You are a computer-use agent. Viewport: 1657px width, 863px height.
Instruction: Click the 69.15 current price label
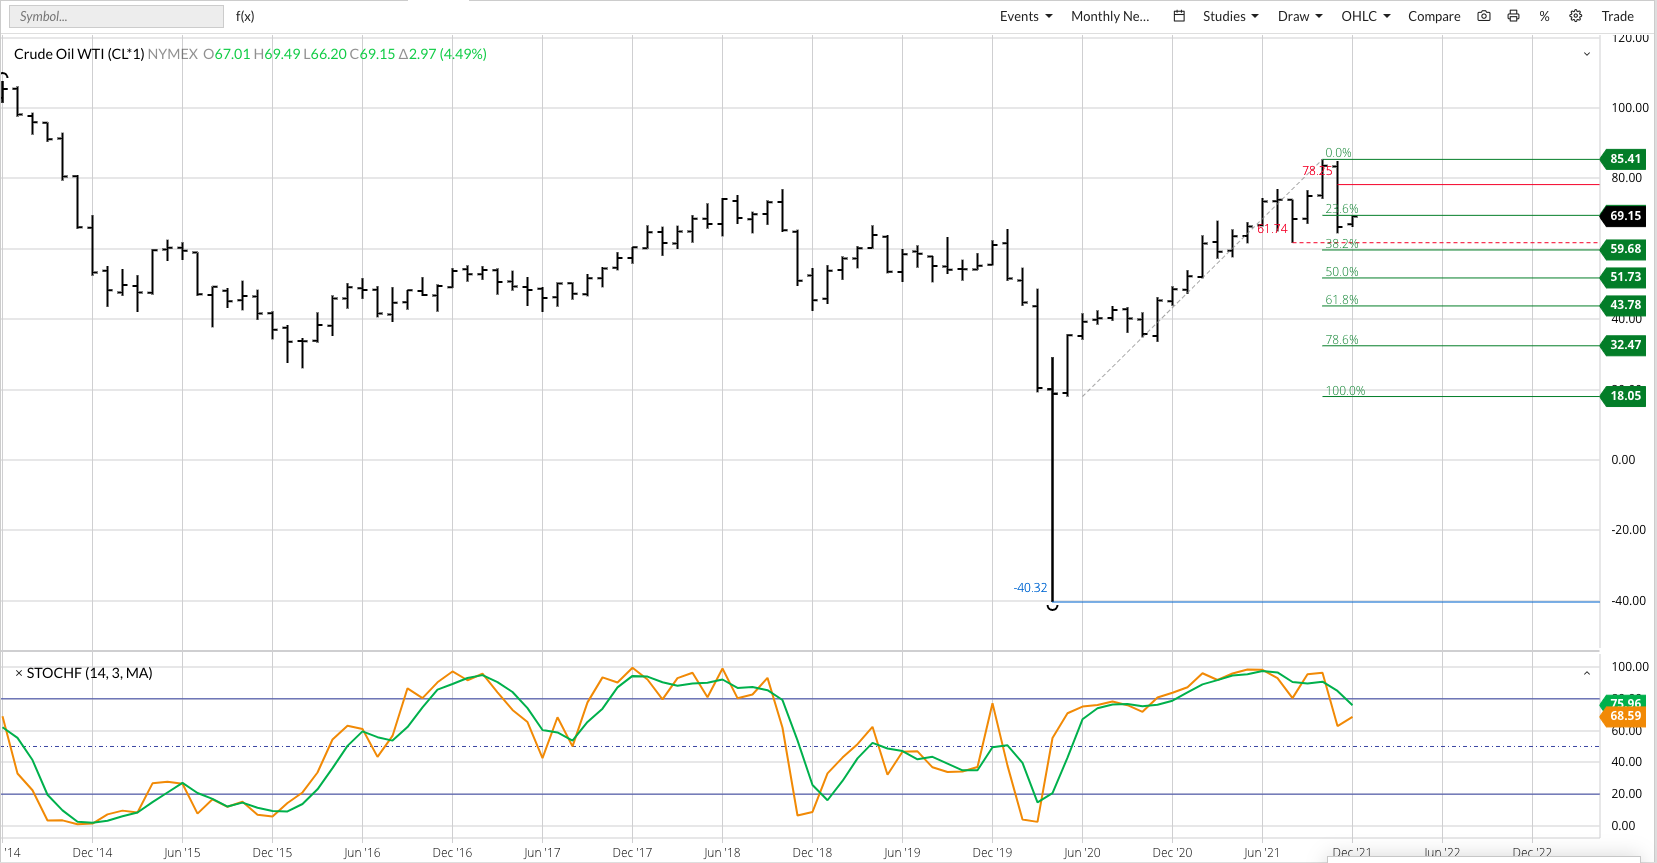(1625, 216)
